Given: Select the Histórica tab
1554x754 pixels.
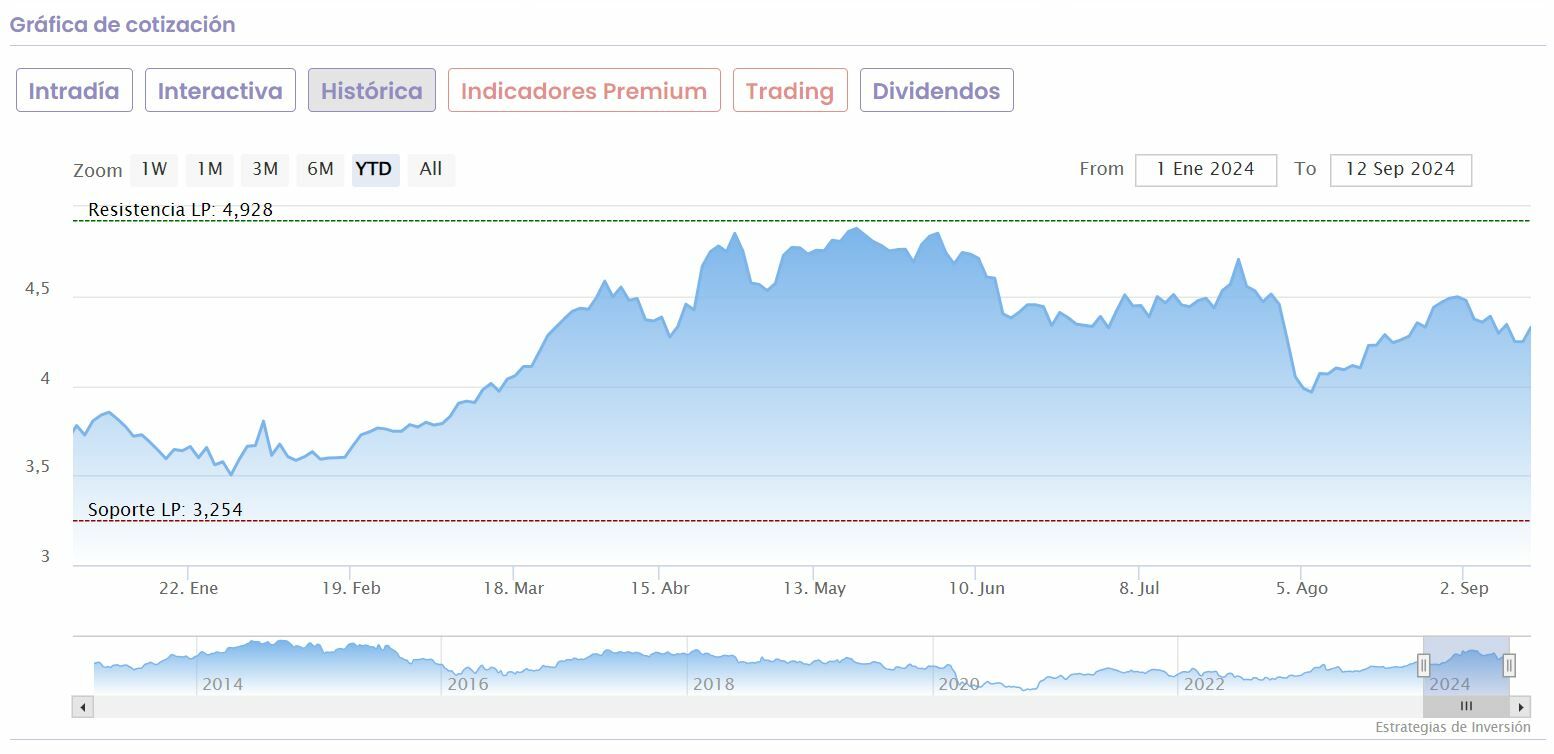Looking at the screenshot, I should [372, 91].
